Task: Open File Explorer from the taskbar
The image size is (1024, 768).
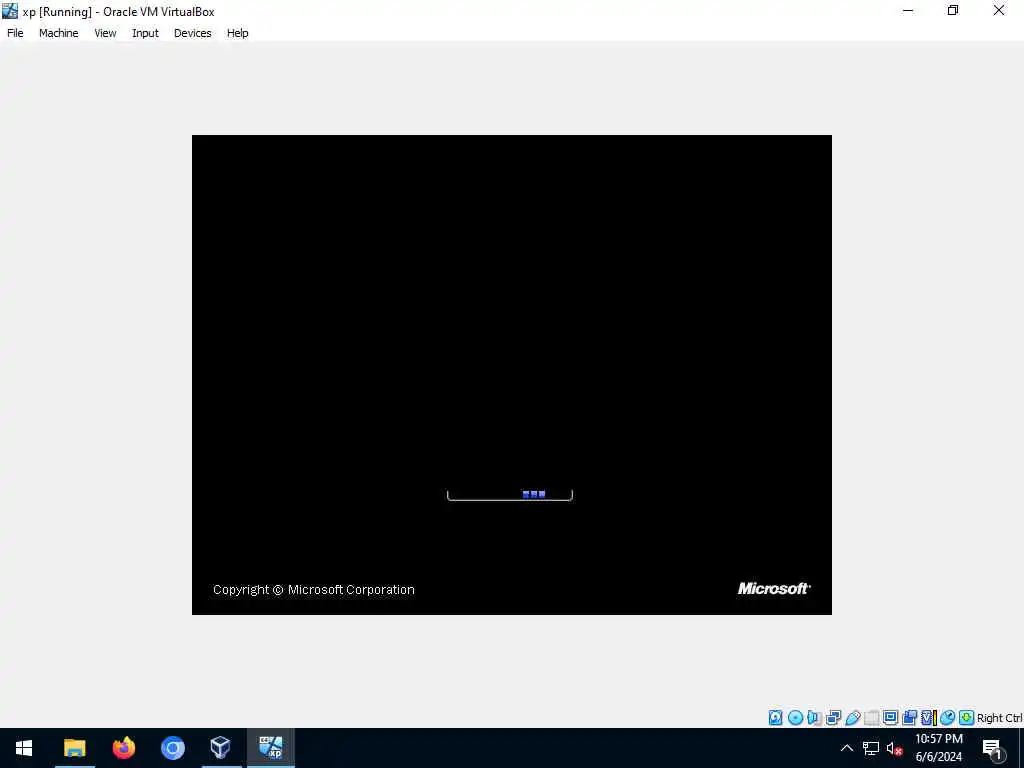Action: (74, 748)
